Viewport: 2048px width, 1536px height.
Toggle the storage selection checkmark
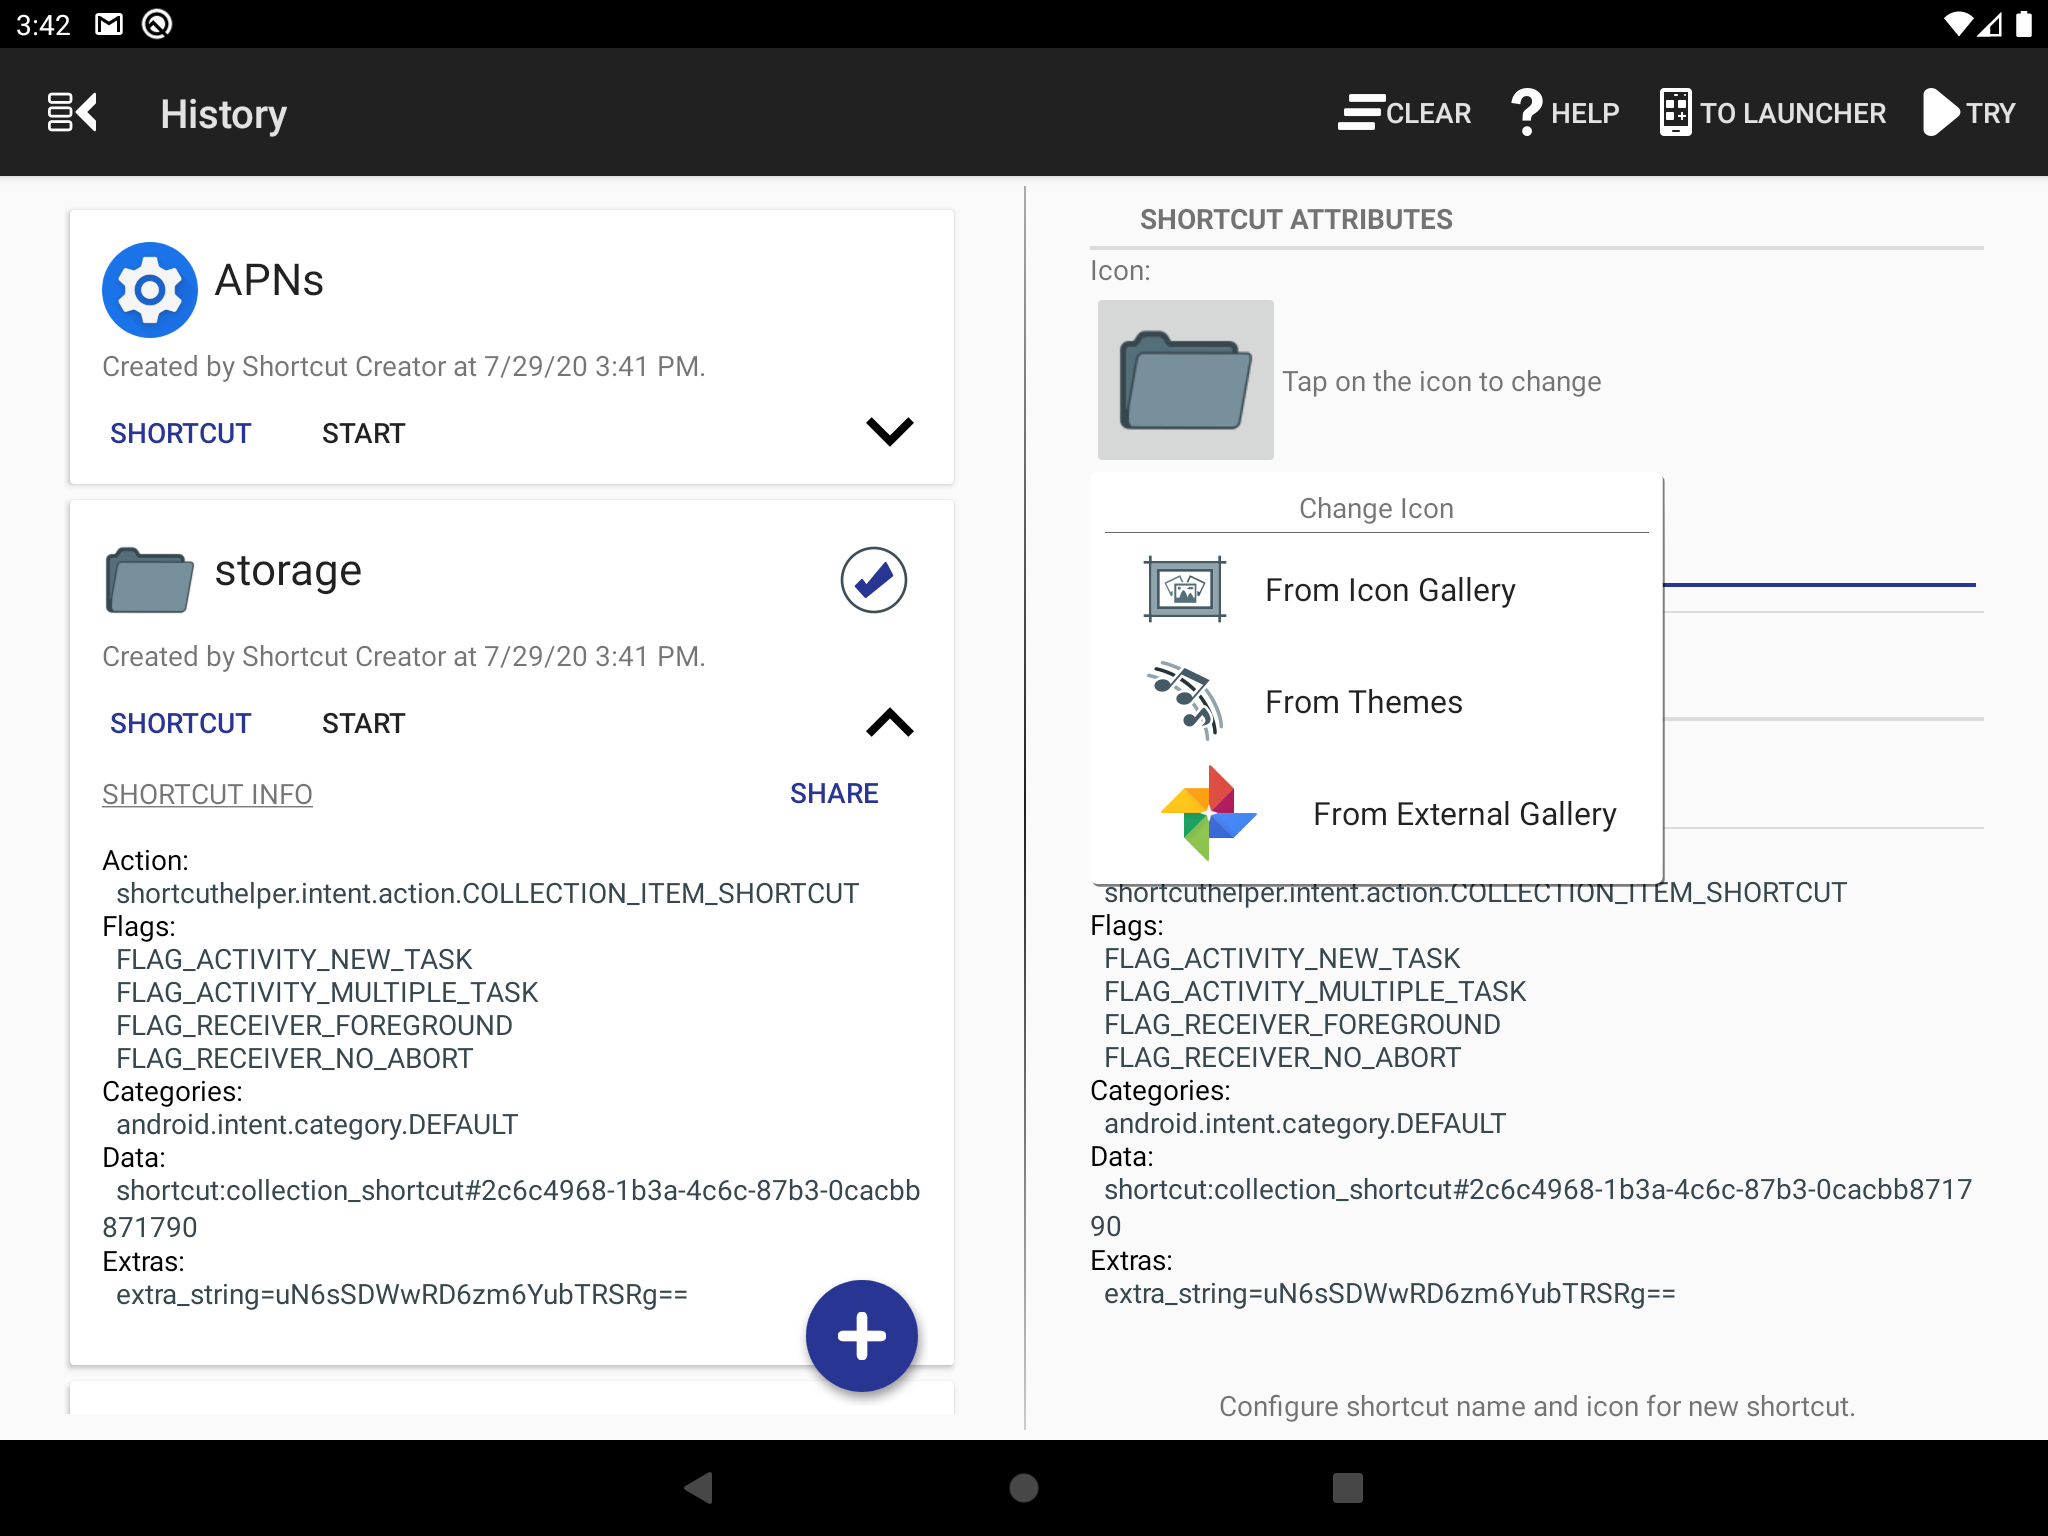[873, 580]
